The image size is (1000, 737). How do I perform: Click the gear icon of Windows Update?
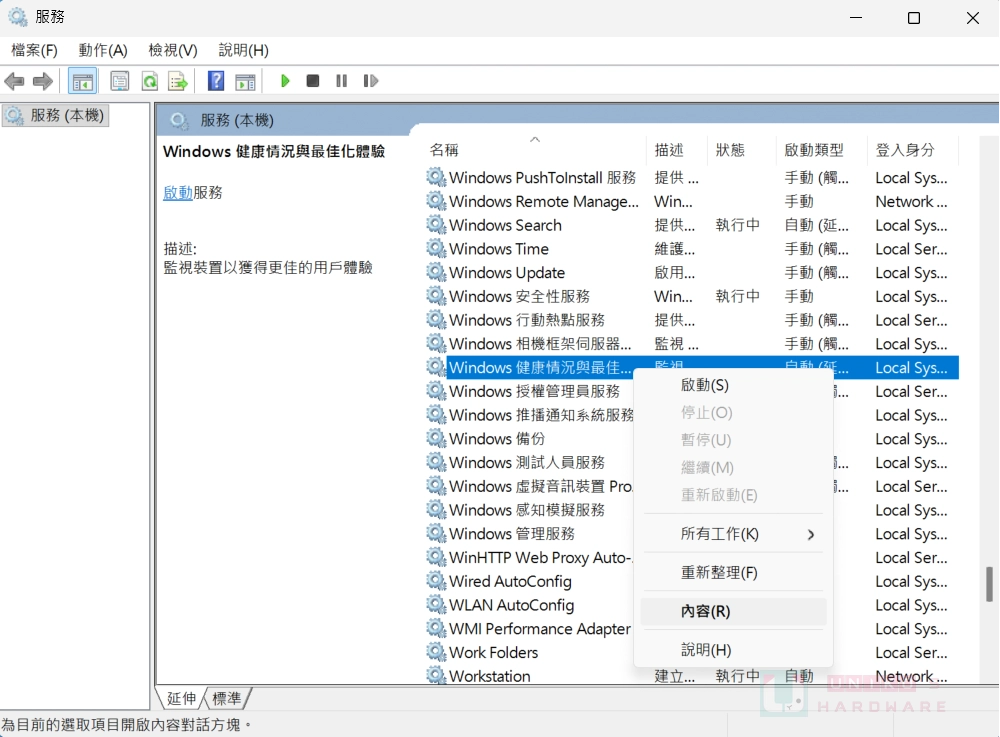436,272
